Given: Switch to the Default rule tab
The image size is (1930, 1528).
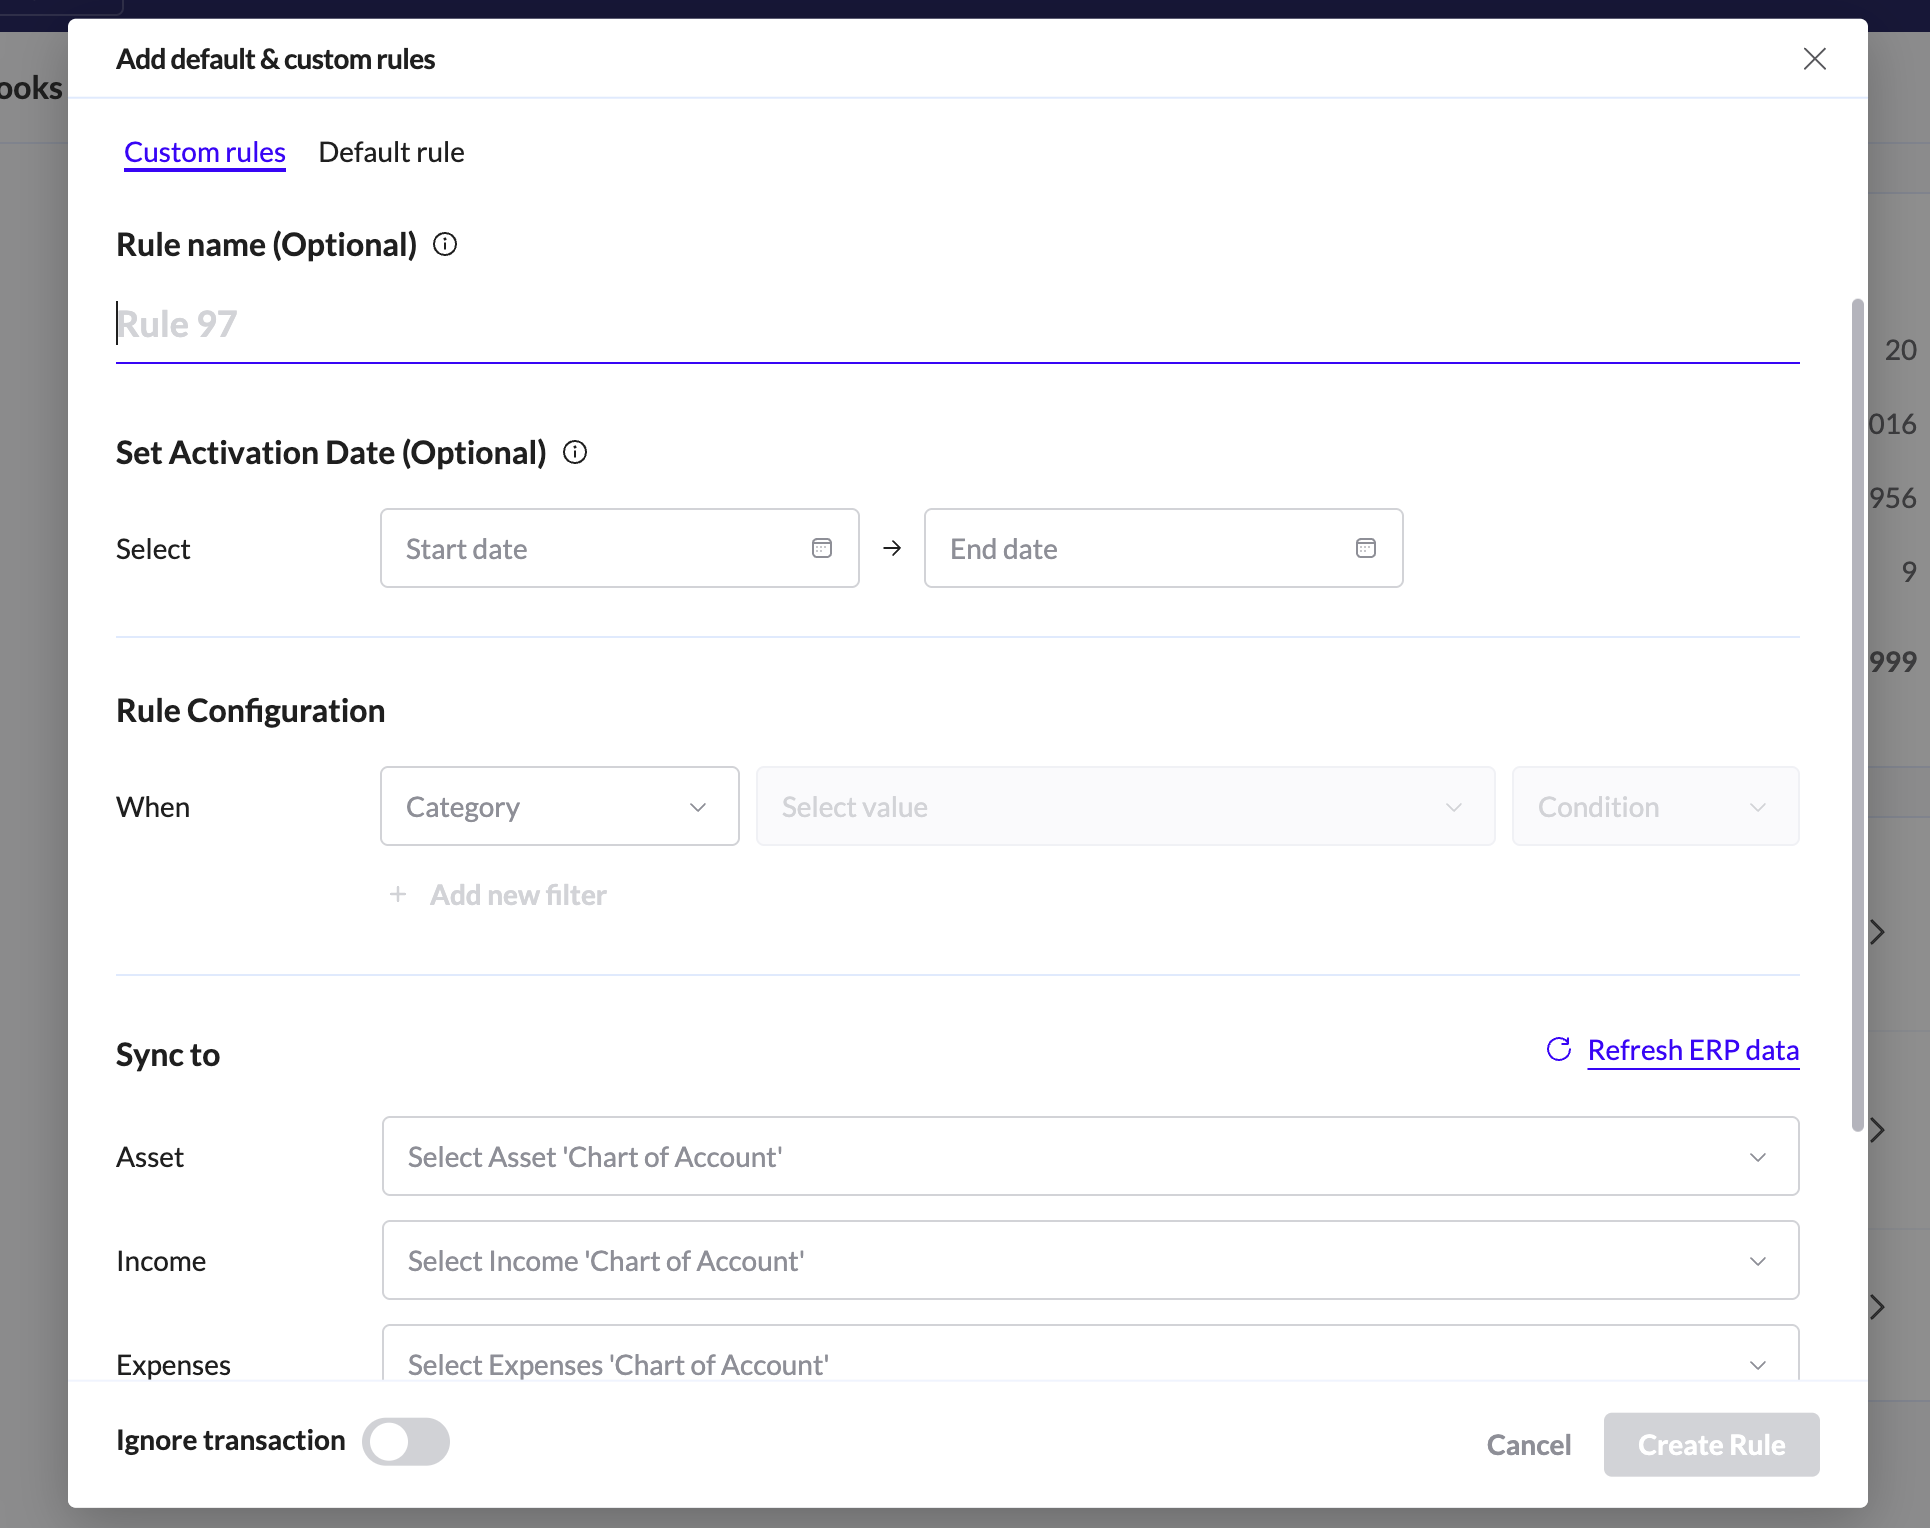Looking at the screenshot, I should 391,152.
